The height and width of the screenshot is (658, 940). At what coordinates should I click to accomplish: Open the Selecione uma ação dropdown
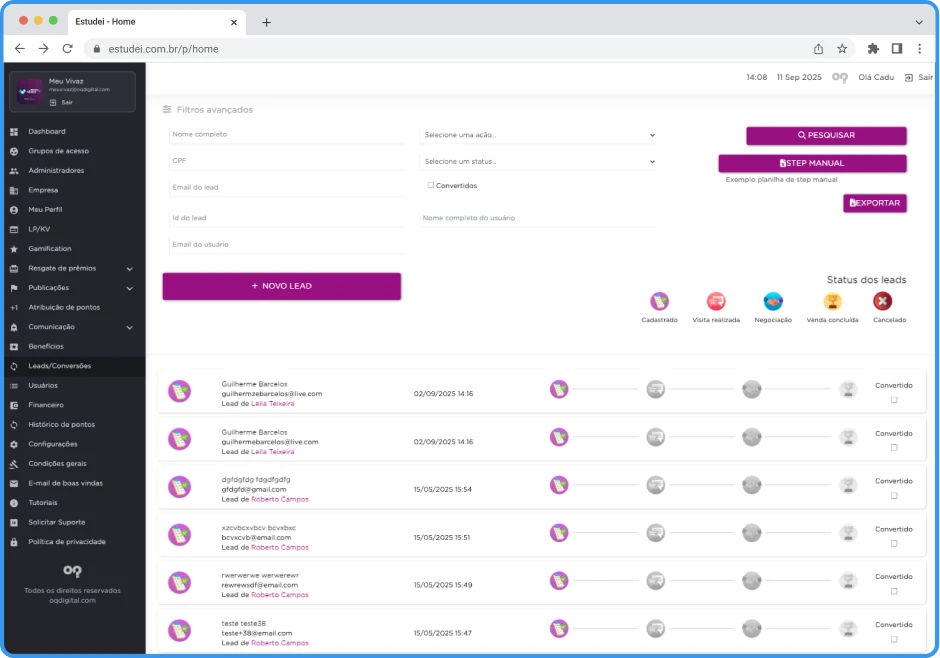(538, 135)
